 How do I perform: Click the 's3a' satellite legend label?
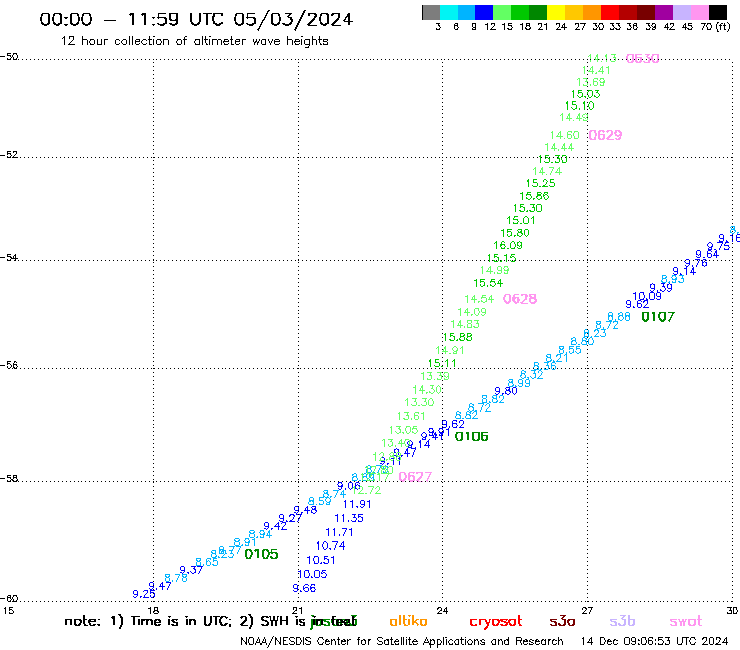(x=562, y=621)
